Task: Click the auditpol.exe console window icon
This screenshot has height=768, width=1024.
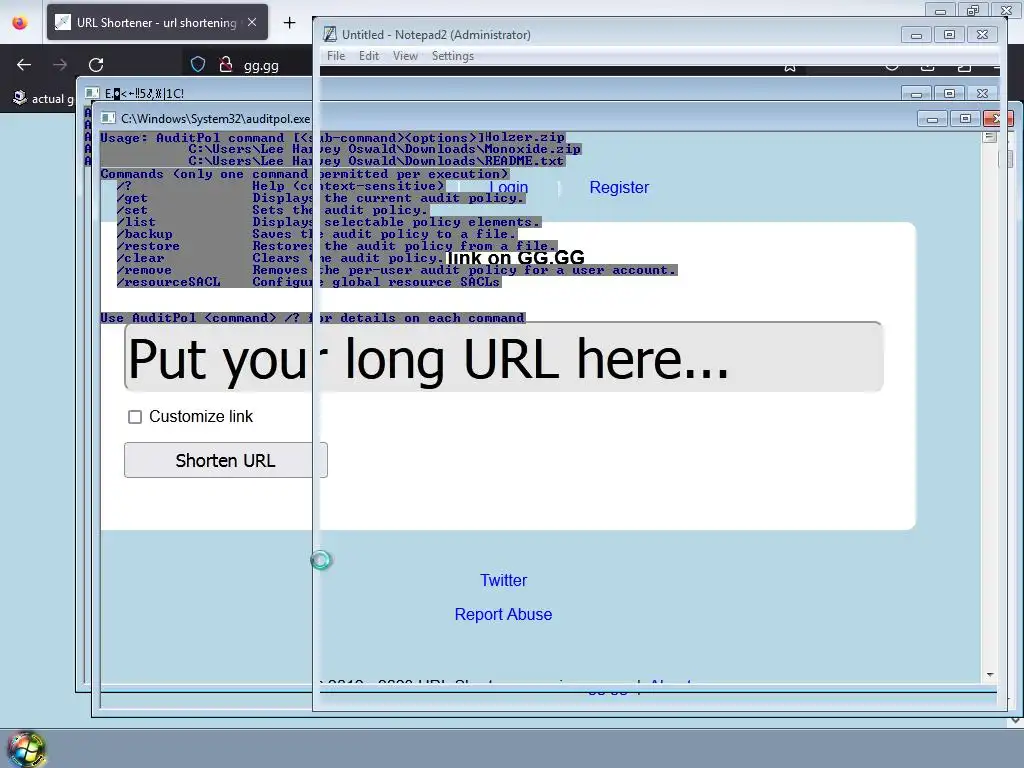Action: (x=108, y=118)
